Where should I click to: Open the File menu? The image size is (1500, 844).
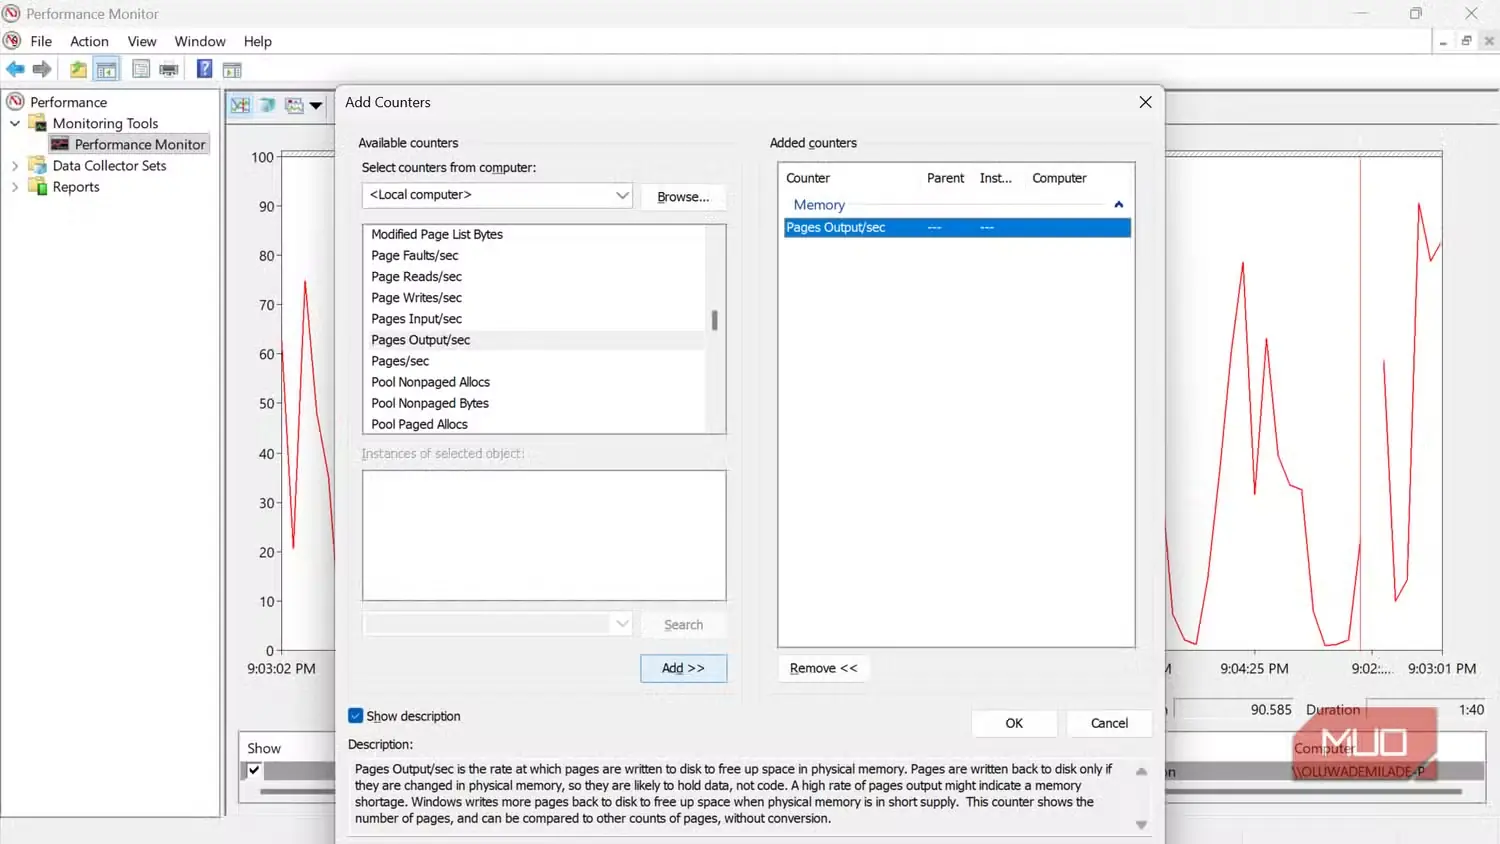[x=41, y=41]
